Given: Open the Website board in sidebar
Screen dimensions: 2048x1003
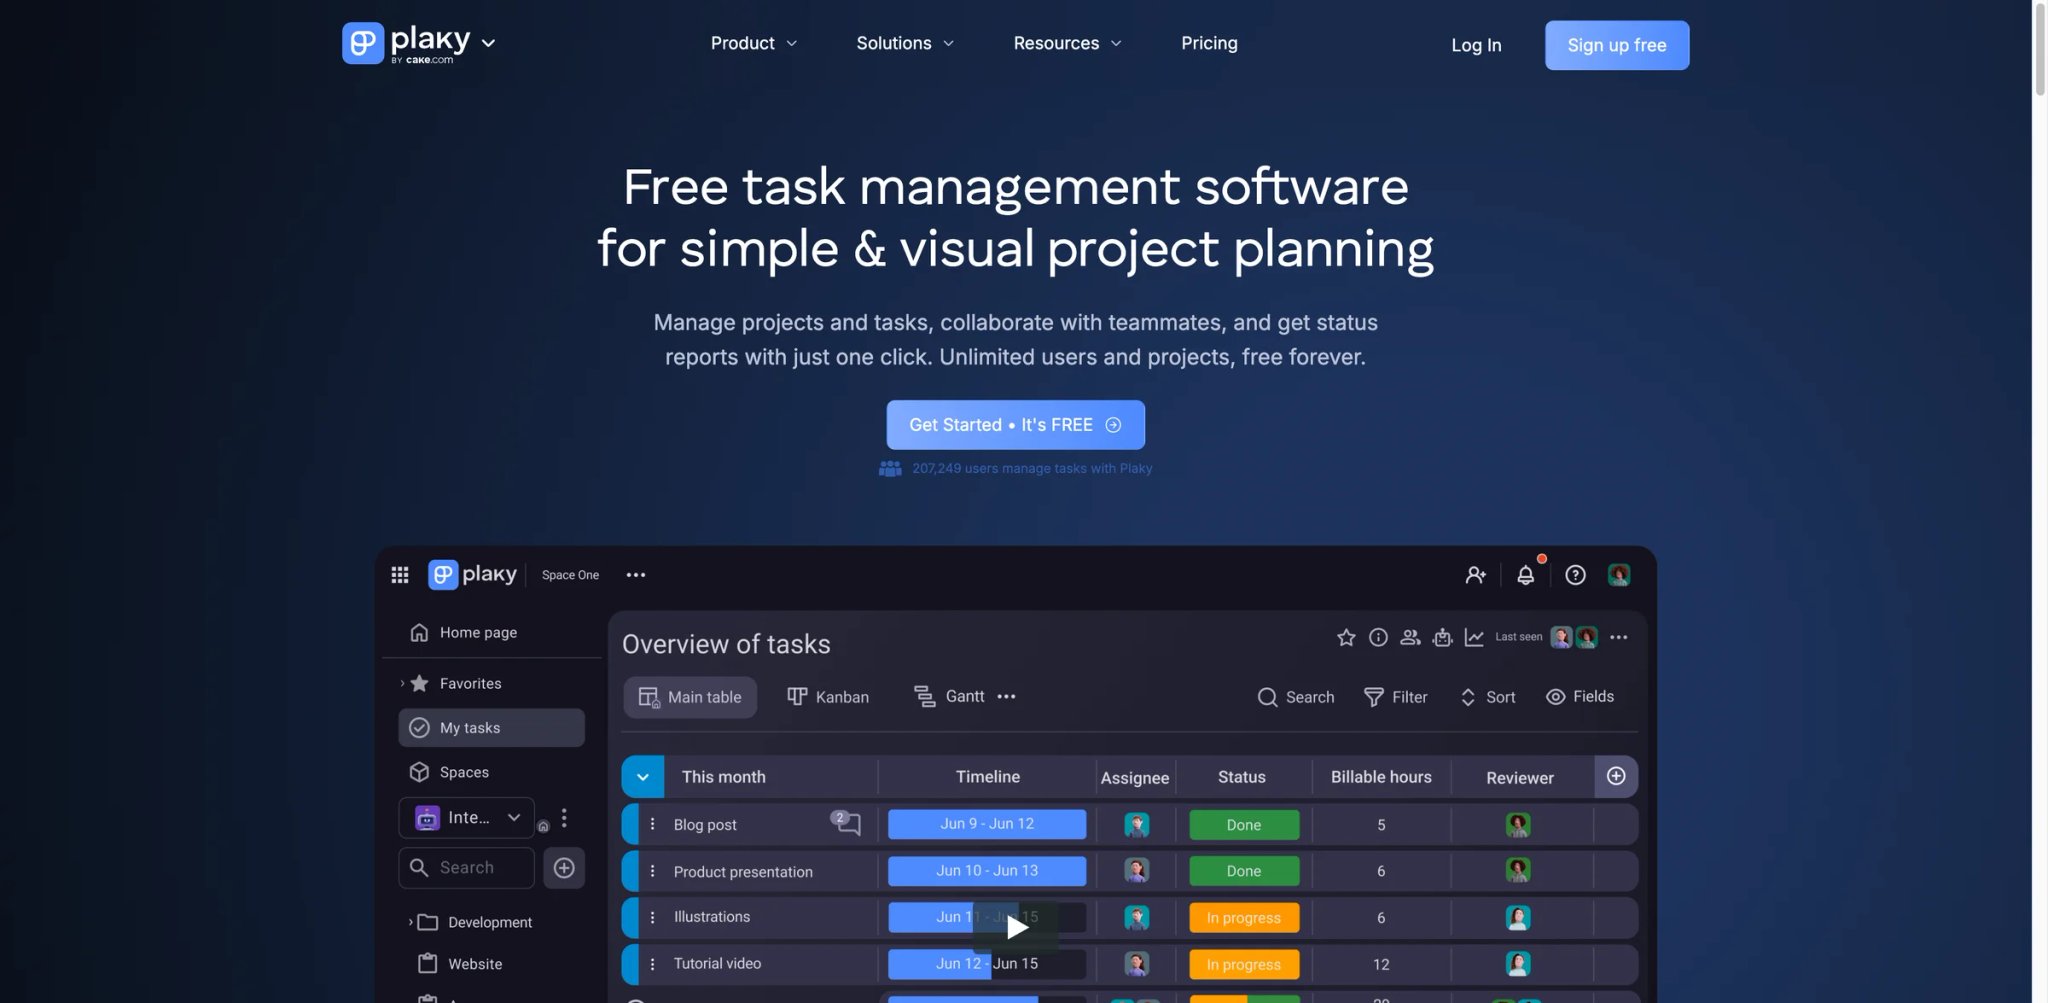Looking at the screenshot, I should tap(461, 964).
